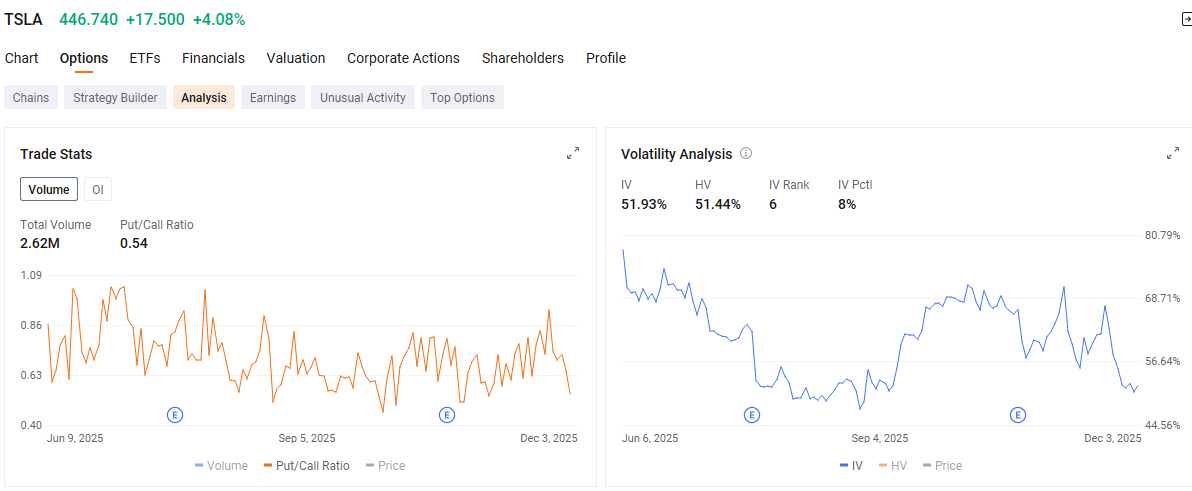Click the Total Volume value 2.62M
The image size is (1192, 491).
[x=38, y=243]
